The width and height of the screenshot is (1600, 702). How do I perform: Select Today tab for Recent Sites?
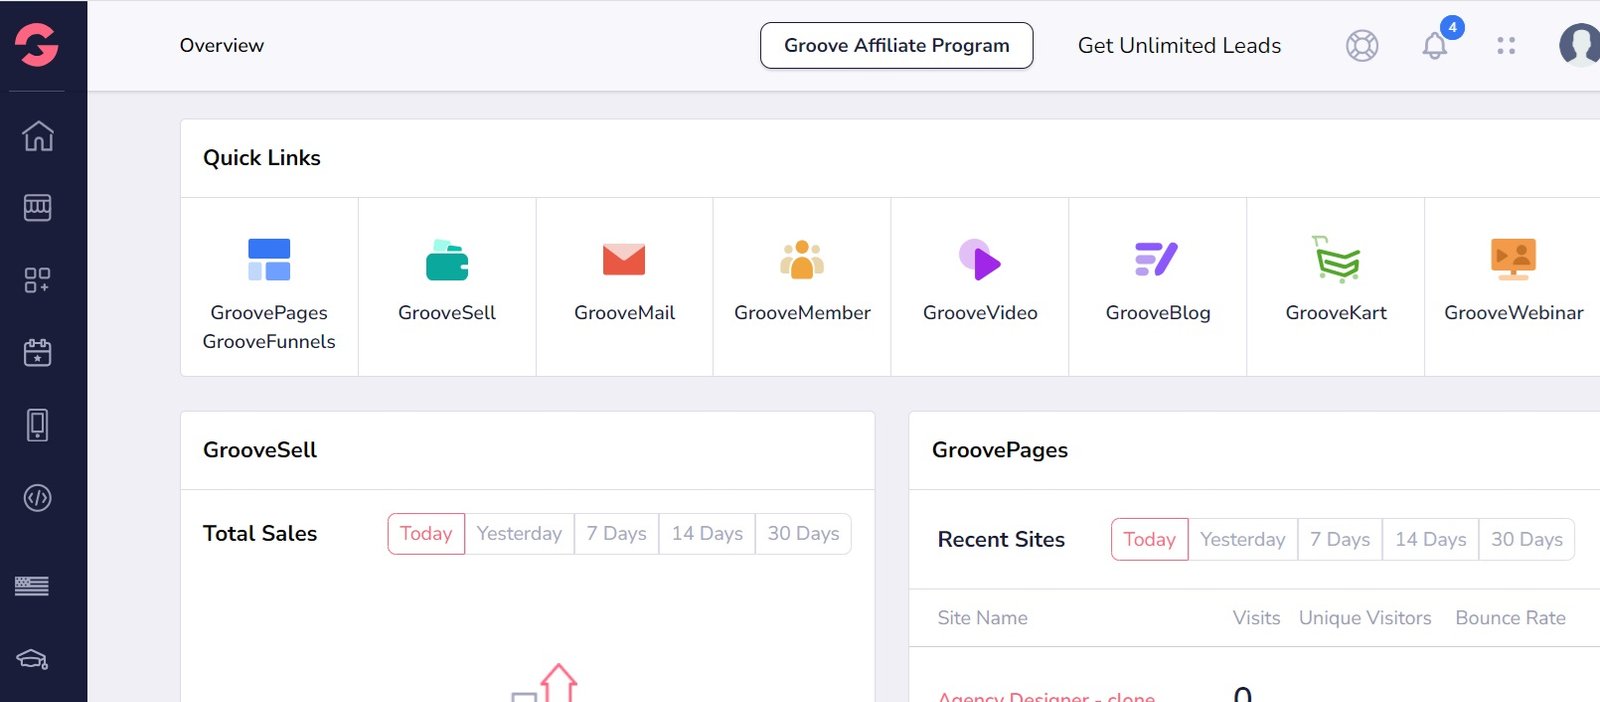point(1149,540)
